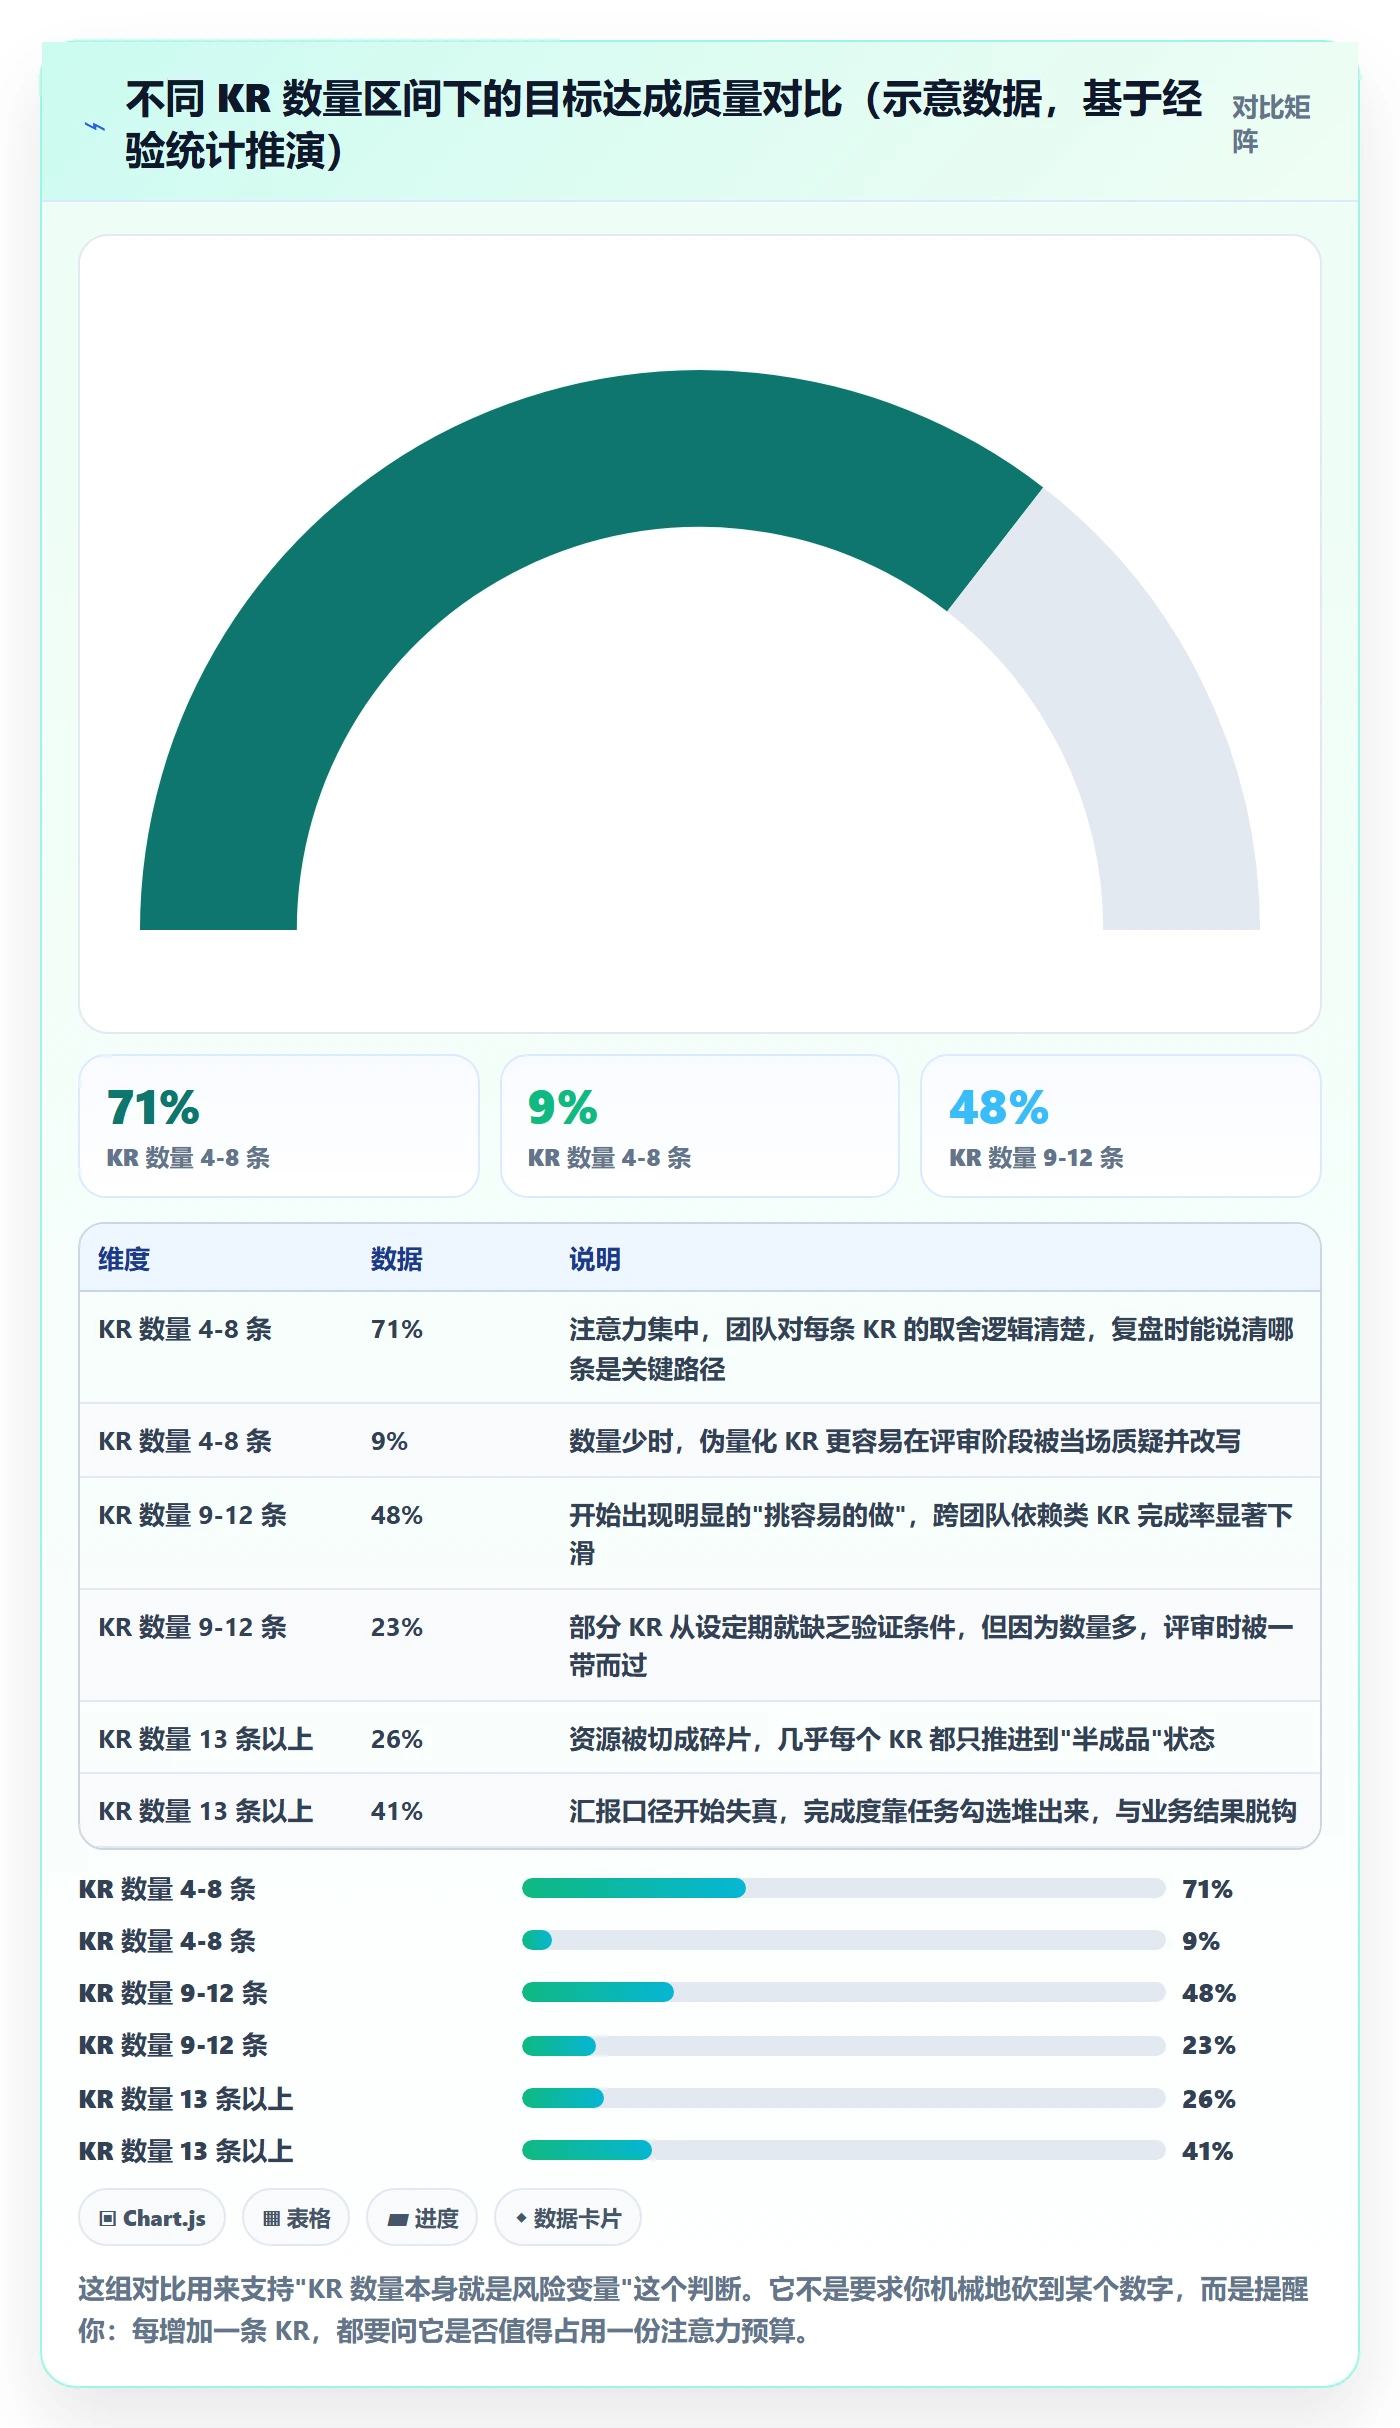The image size is (1400, 2428).
Task: Click the table description starting with 开始出现明显的
Action: click(x=931, y=1534)
